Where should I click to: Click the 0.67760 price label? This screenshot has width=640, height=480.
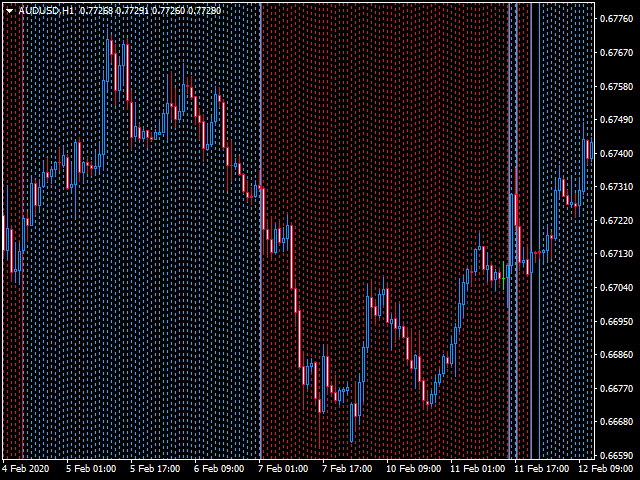[616, 19]
